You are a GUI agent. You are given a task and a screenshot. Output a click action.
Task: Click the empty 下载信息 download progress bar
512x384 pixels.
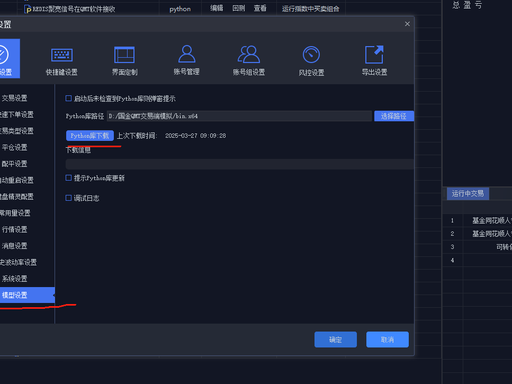pyautogui.click(x=240, y=164)
